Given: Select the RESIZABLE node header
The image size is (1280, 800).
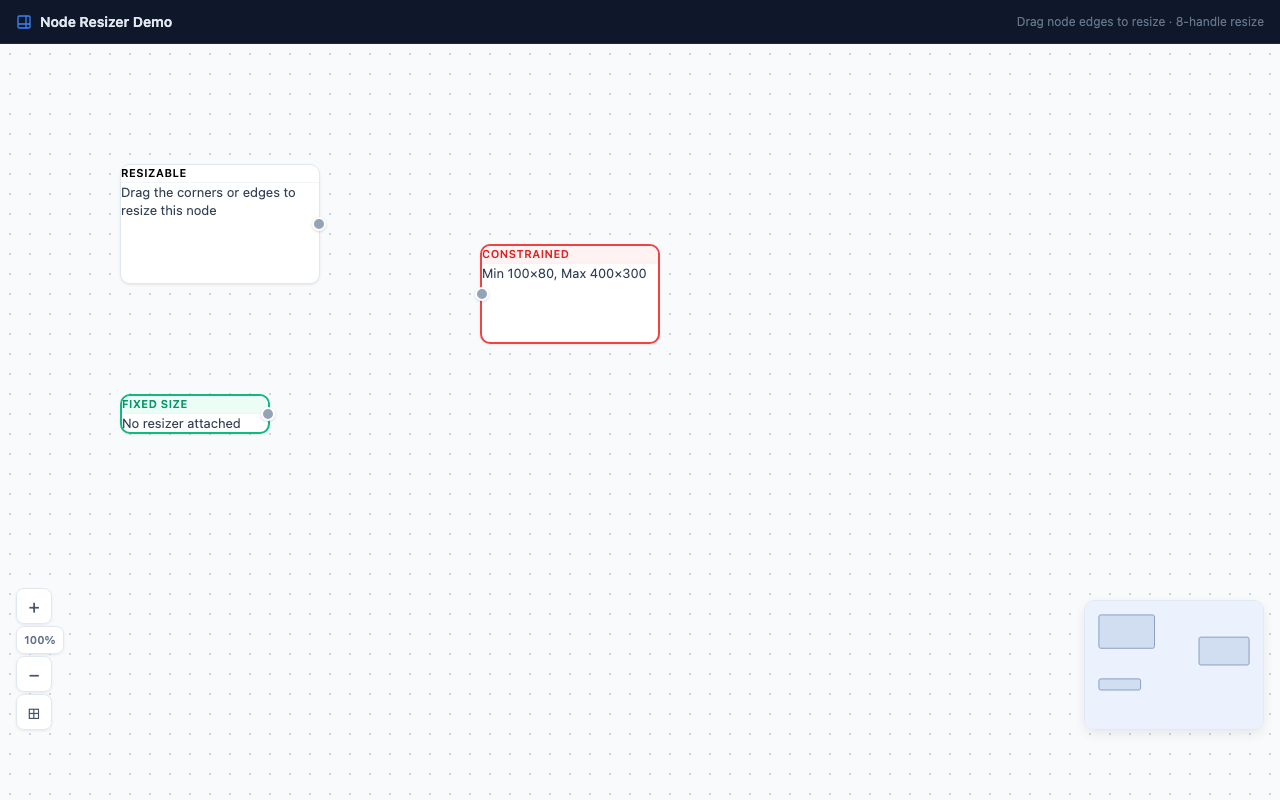Looking at the screenshot, I should tap(154, 173).
